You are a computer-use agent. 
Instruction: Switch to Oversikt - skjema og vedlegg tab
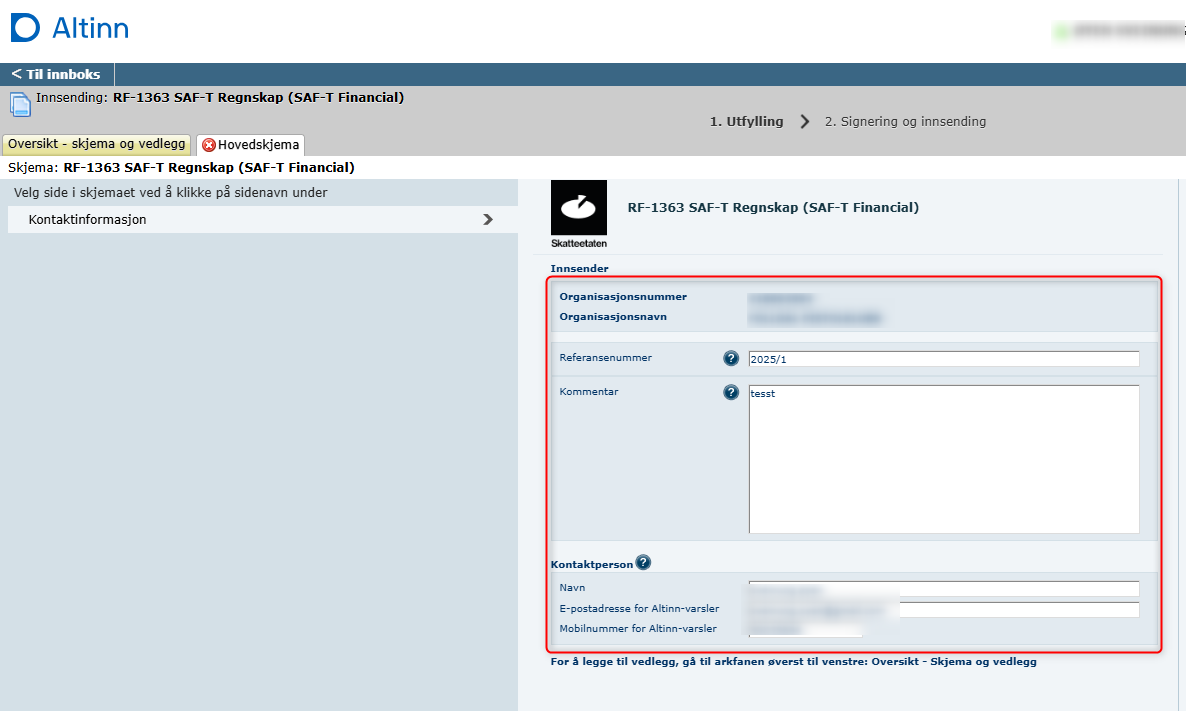(97, 144)
